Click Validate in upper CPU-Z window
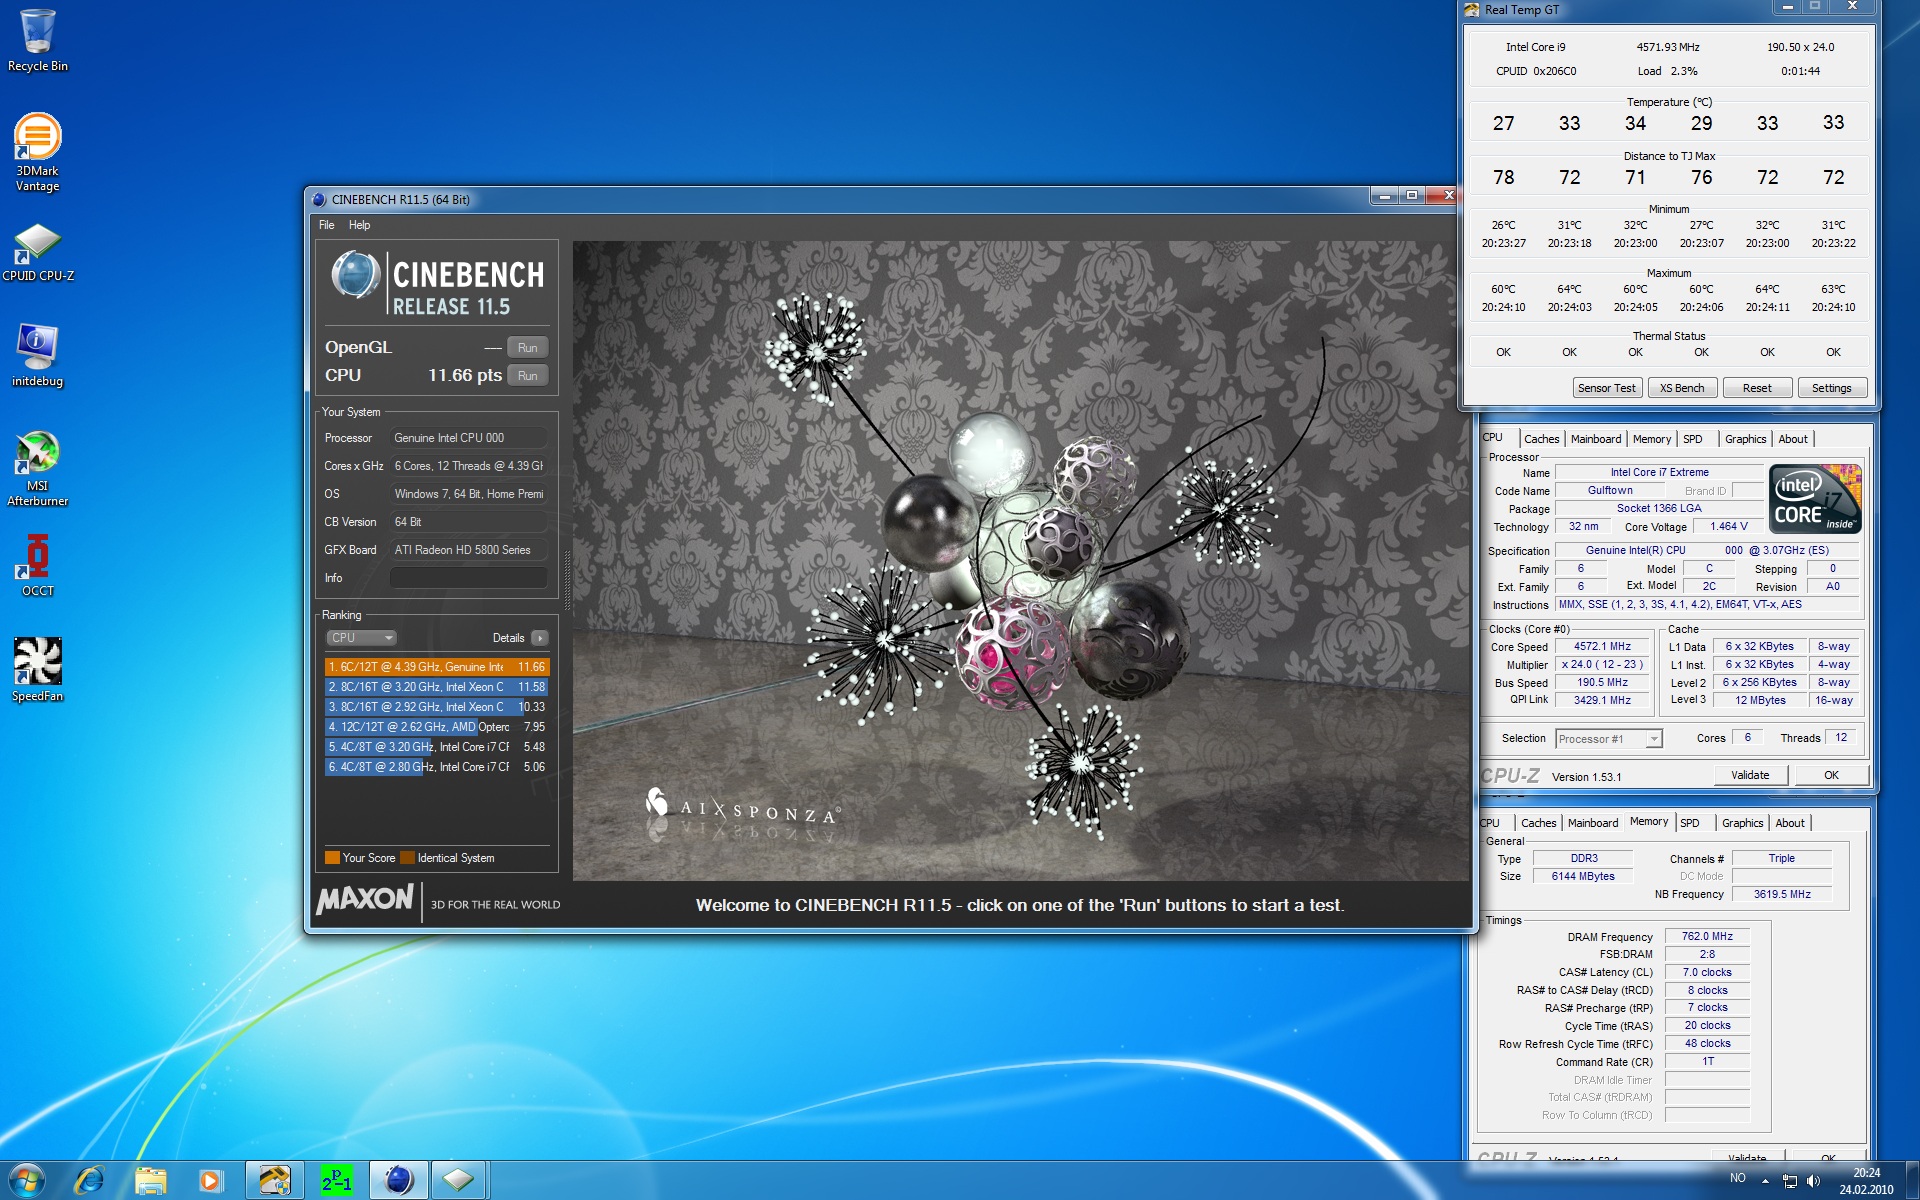 [1750, 775]
